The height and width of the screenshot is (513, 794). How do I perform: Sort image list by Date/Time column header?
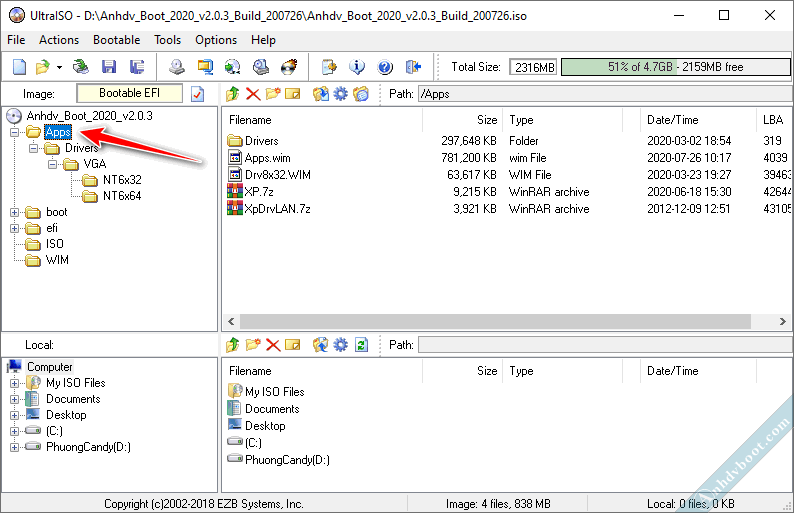698,120
